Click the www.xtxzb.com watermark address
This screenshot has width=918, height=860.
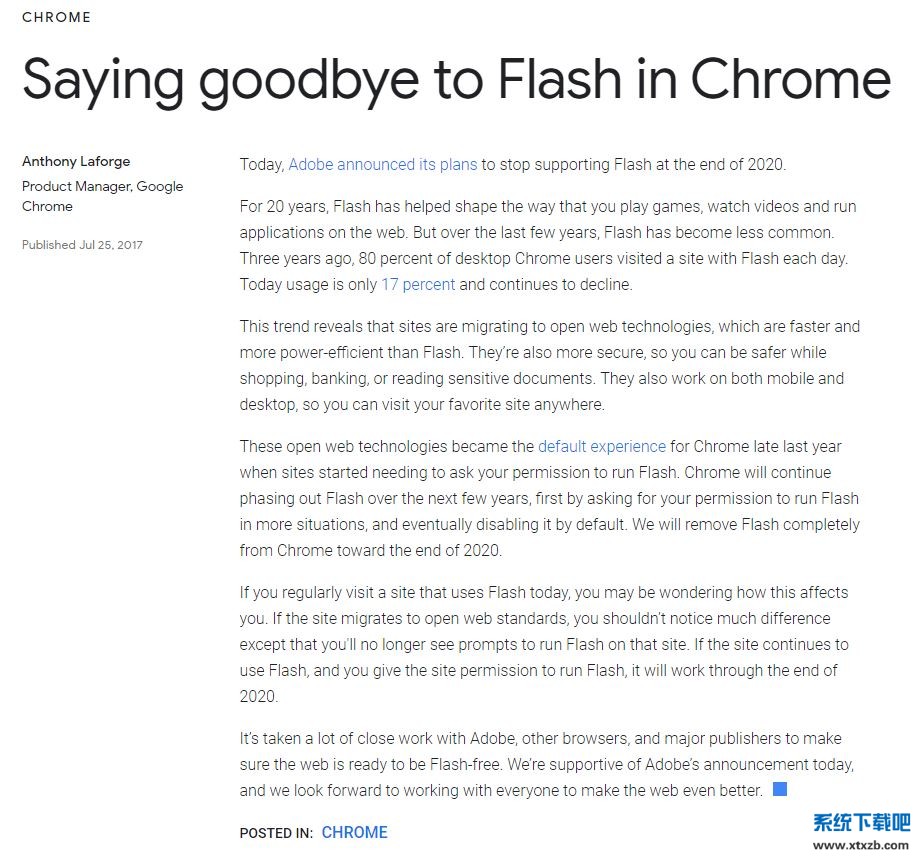coord(861,845)
